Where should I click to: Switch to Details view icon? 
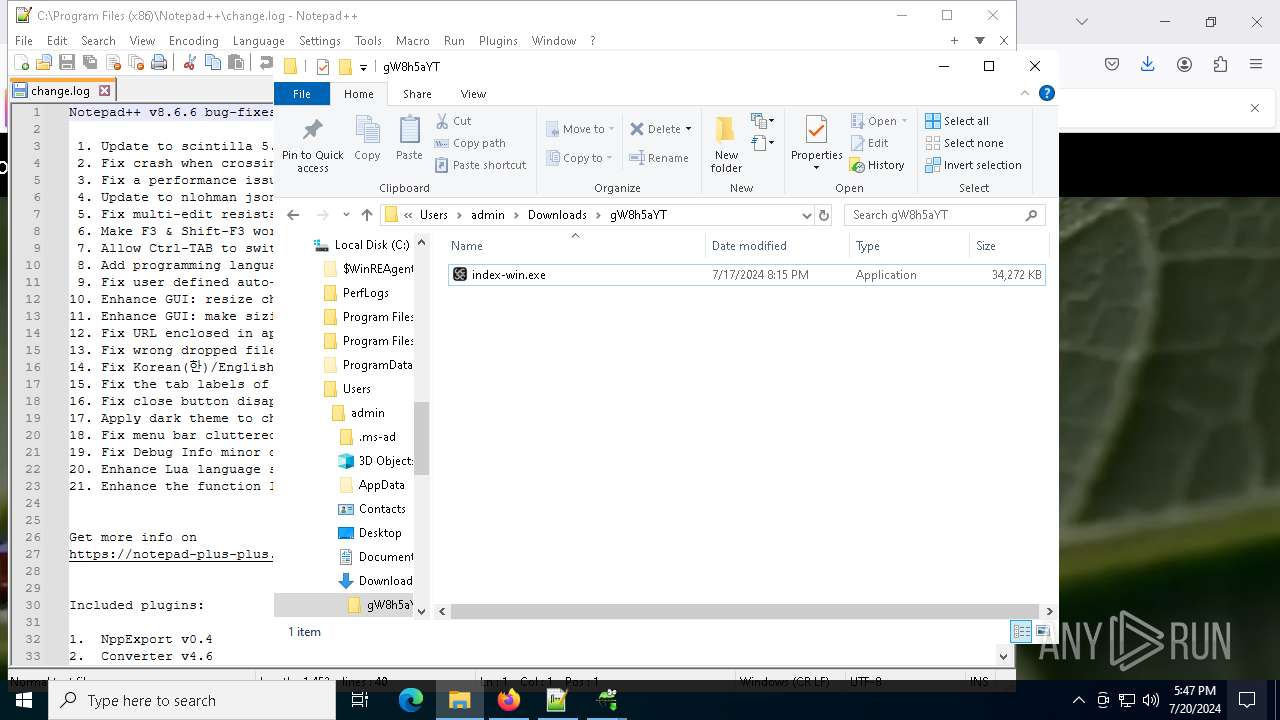point(1021,631)
